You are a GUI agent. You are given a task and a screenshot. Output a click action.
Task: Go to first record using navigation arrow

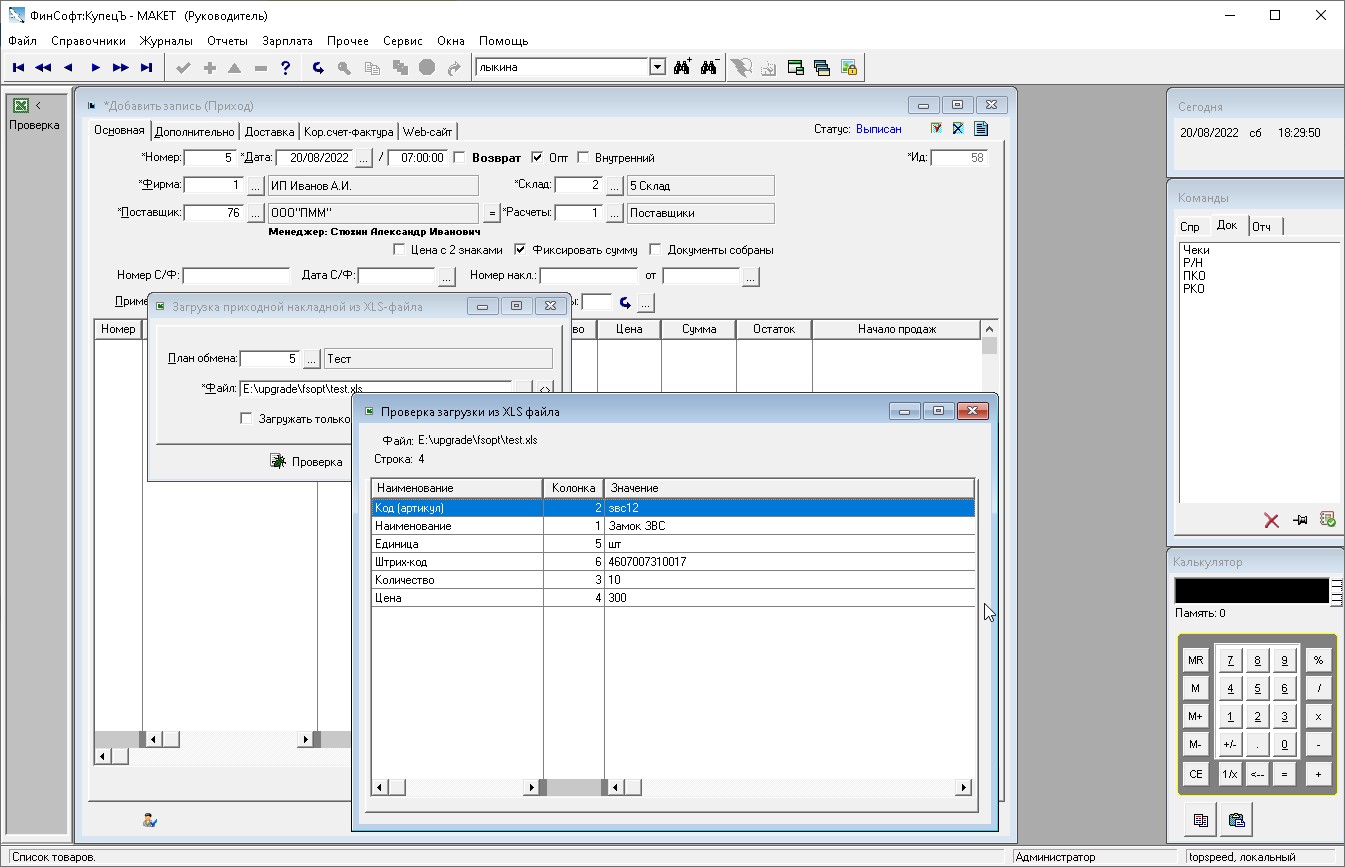click(x=18, y=68)
